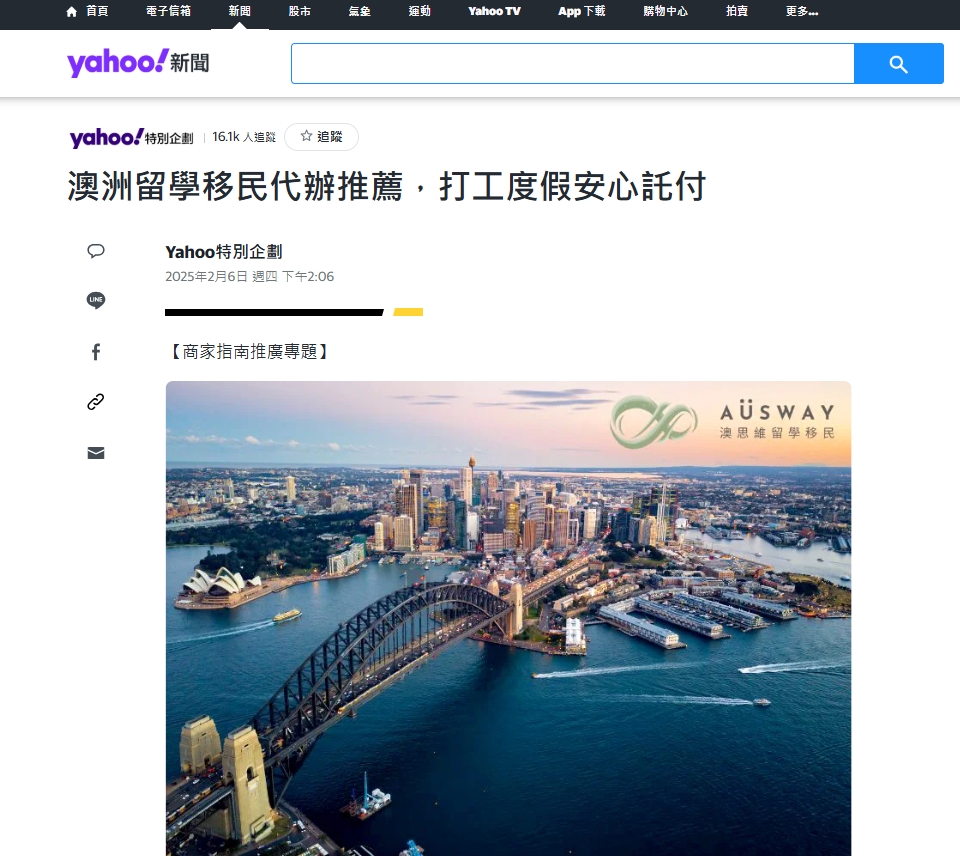The width and height of the screenshot is (960, 856).
Task: Share article on Facebook icon
Action: (x=96, y=352)
